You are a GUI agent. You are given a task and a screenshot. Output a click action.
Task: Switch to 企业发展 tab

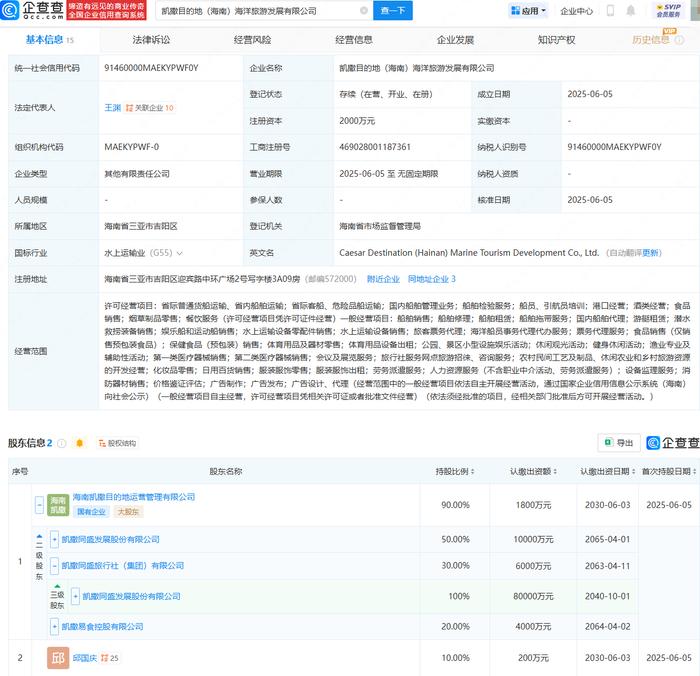coord(455,40)
